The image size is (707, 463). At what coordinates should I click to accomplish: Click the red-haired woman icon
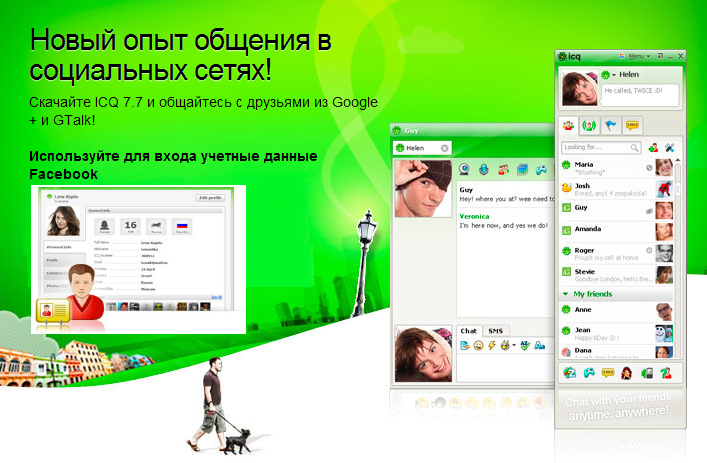coord(627,373)
